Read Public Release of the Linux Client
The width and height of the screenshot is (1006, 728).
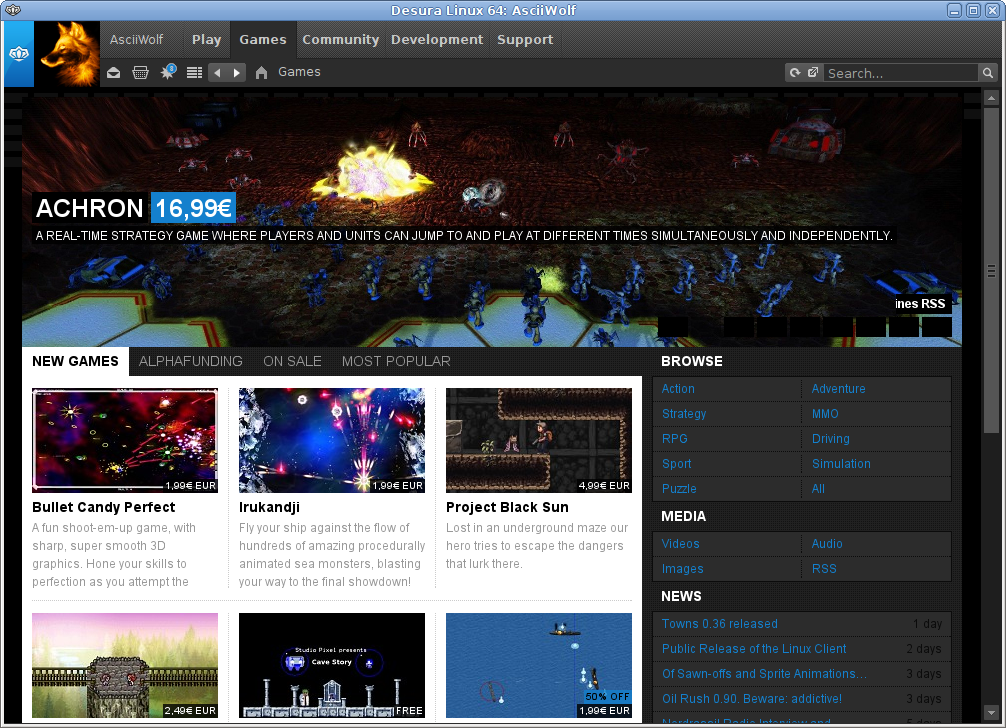click(754, 649)
